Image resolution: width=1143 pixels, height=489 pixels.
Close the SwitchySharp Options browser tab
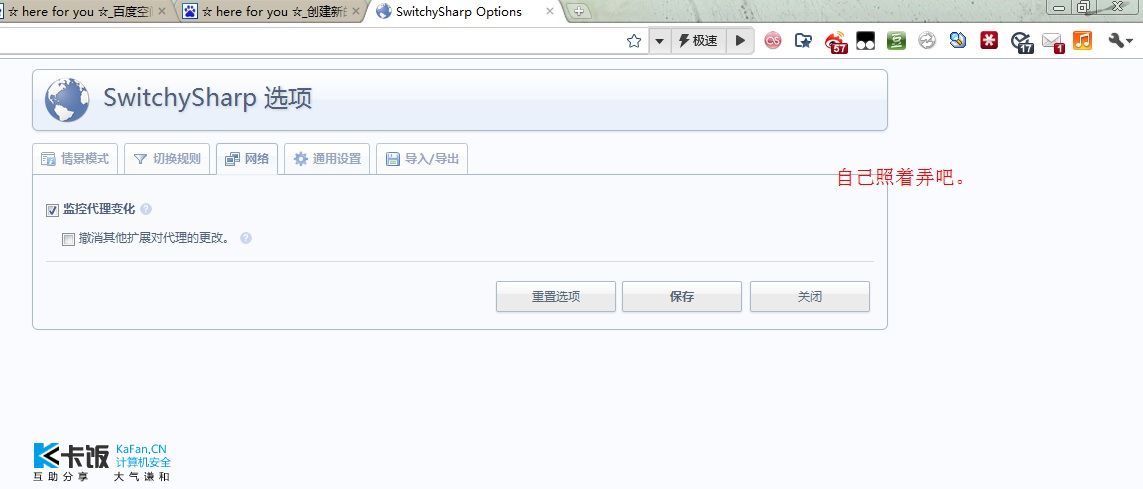550,12
